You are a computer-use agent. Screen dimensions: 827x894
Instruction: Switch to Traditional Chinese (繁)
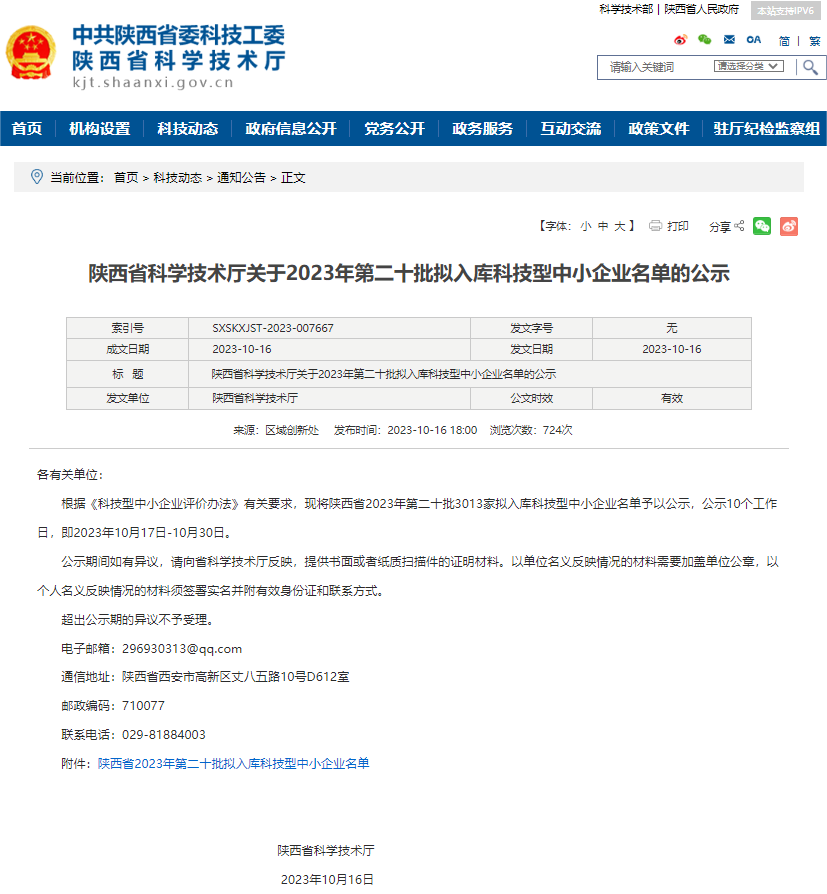tap(814, 41)
